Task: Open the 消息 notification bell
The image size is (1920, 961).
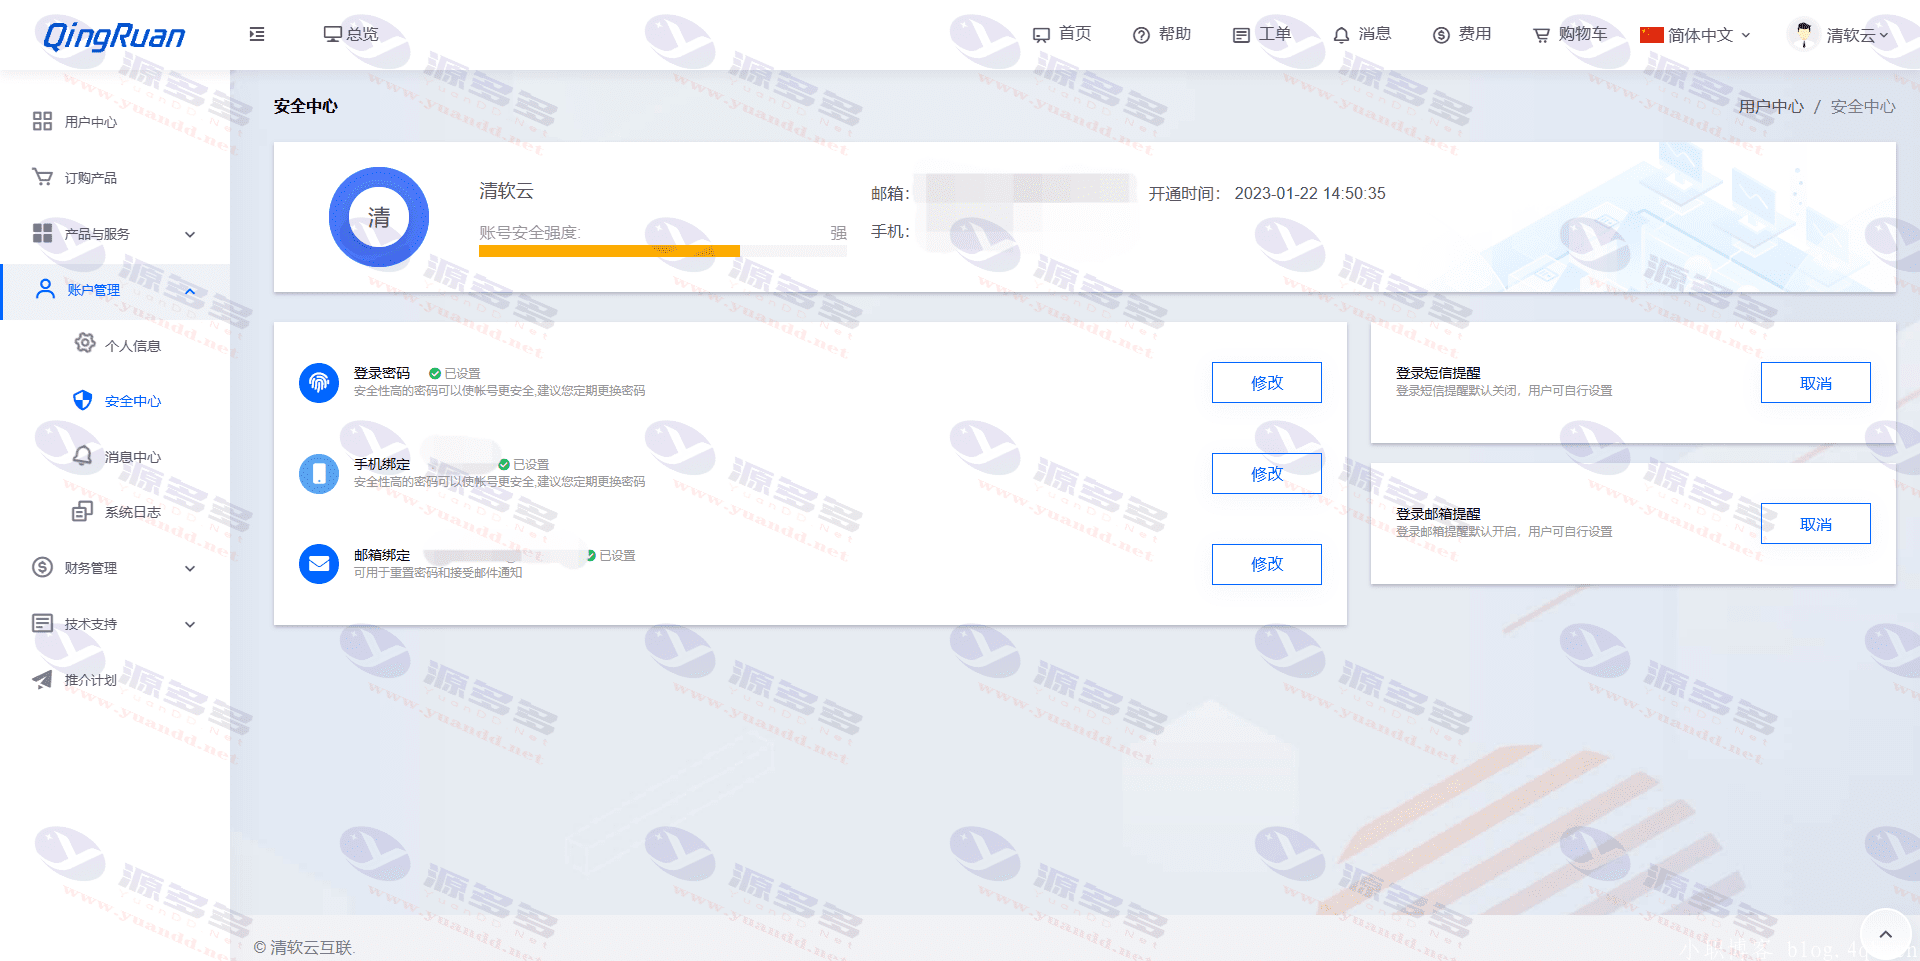Action: click(1362, 34)
